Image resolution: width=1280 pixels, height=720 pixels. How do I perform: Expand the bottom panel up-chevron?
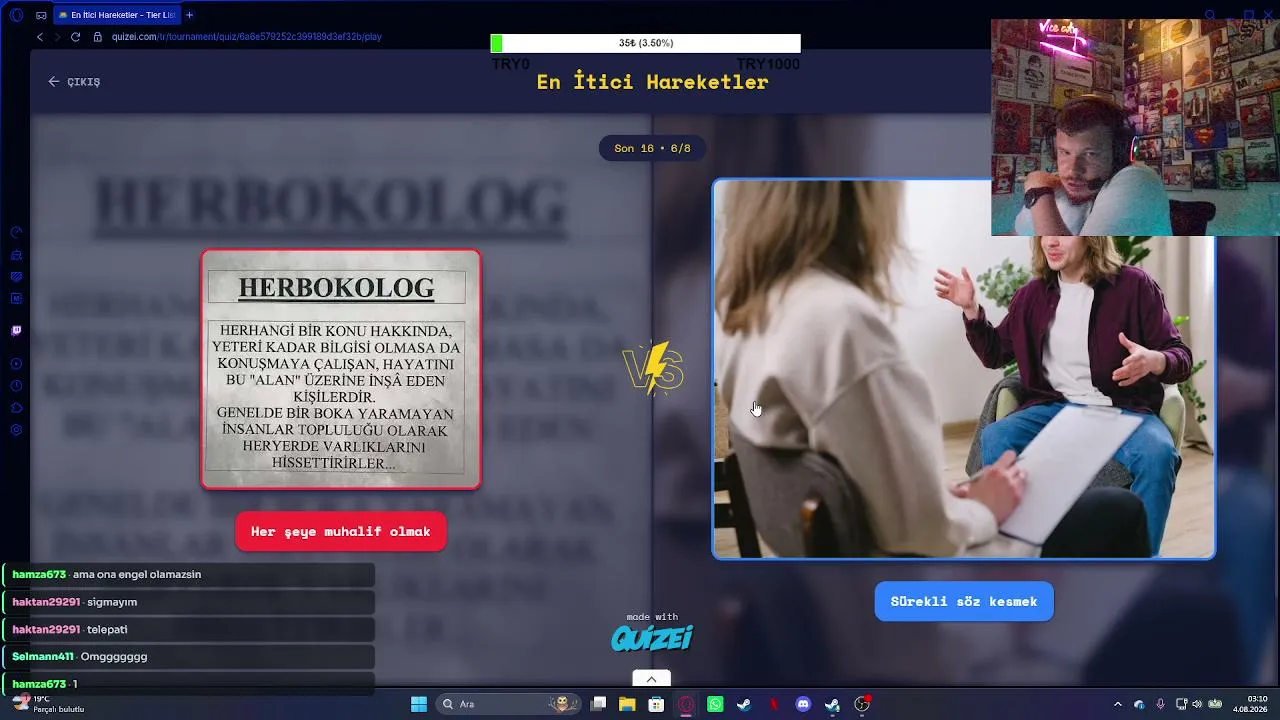tap(651, 679)
